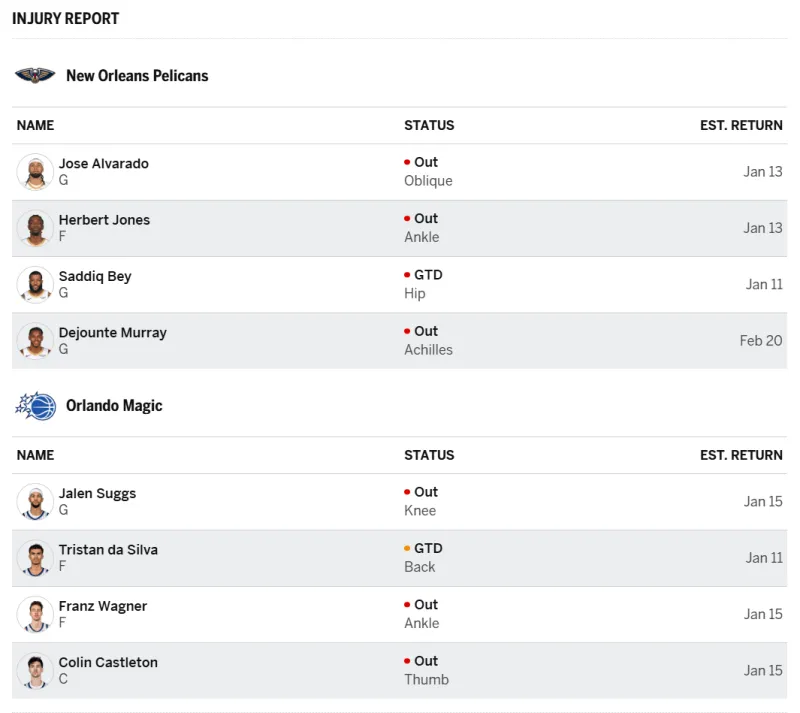Open Colin Castleton's player link
800x713 pixels.
coord(108,662)
